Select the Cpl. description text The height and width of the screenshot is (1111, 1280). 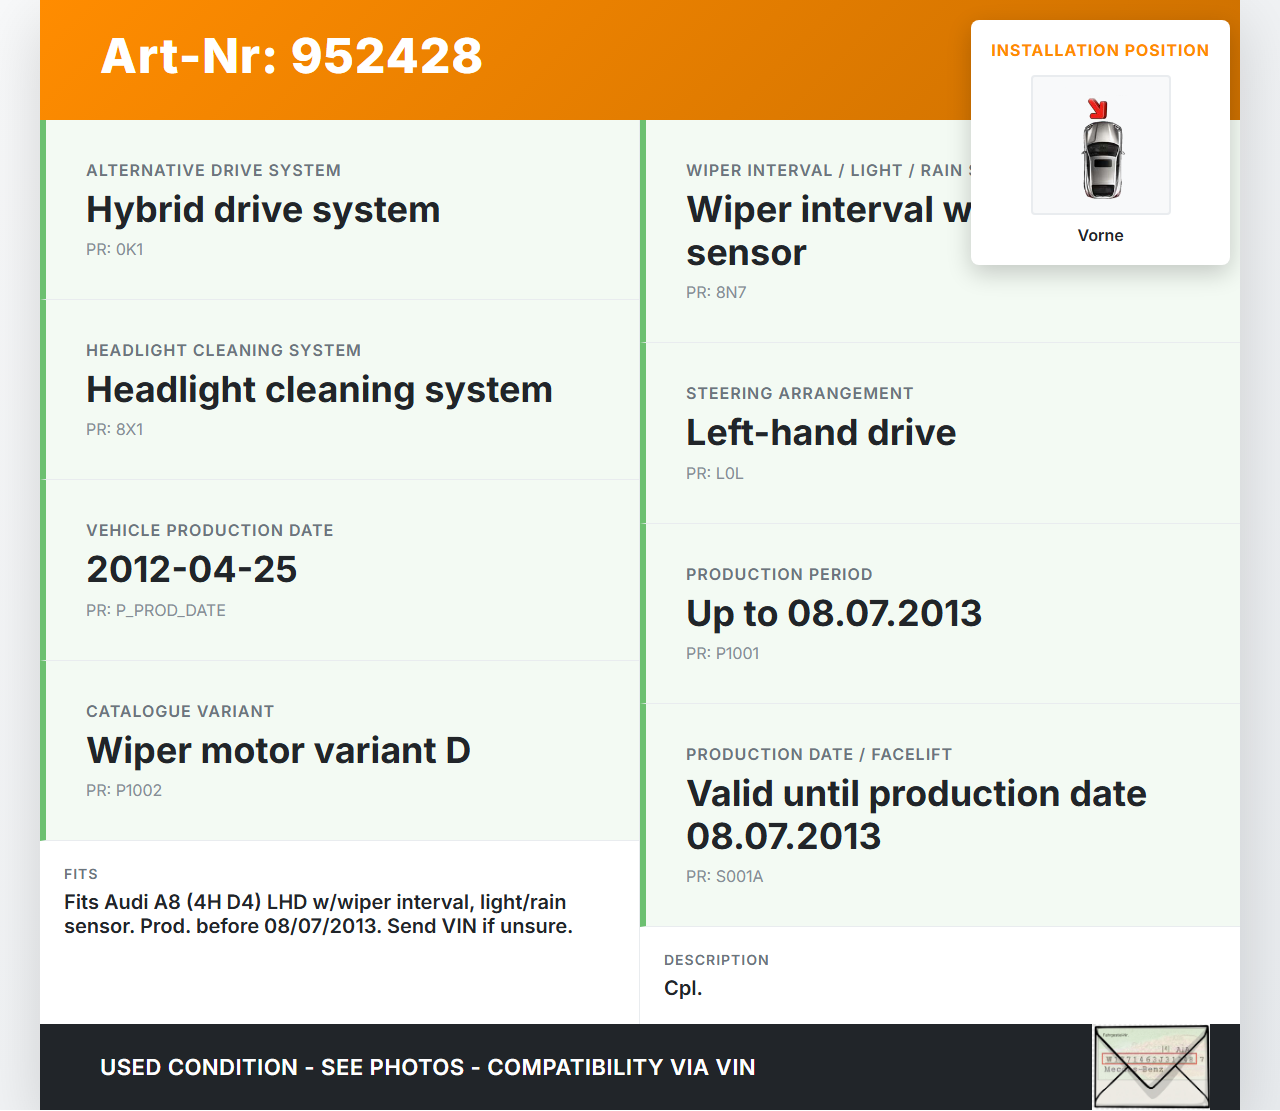point(683,988)
